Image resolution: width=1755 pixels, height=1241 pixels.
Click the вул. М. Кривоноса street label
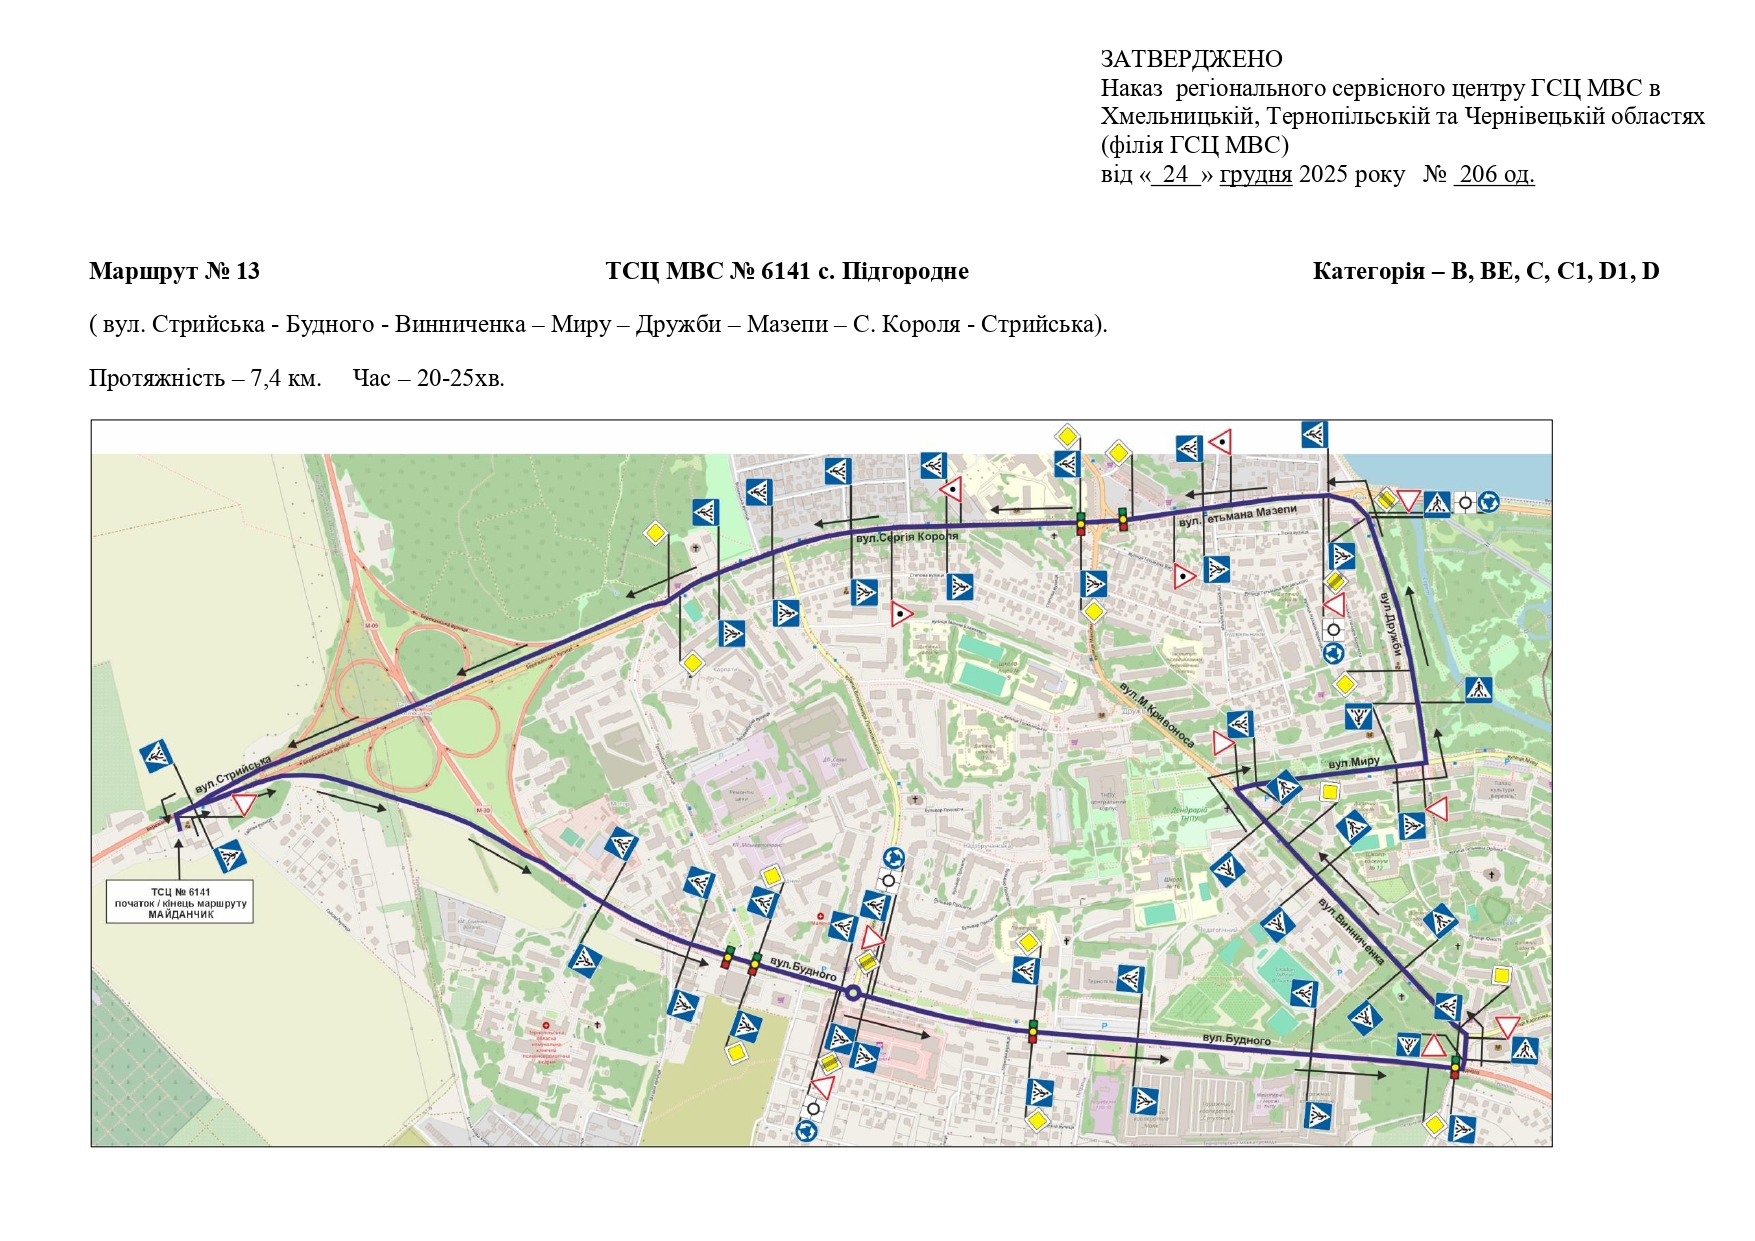click(x=1157, y=715)
